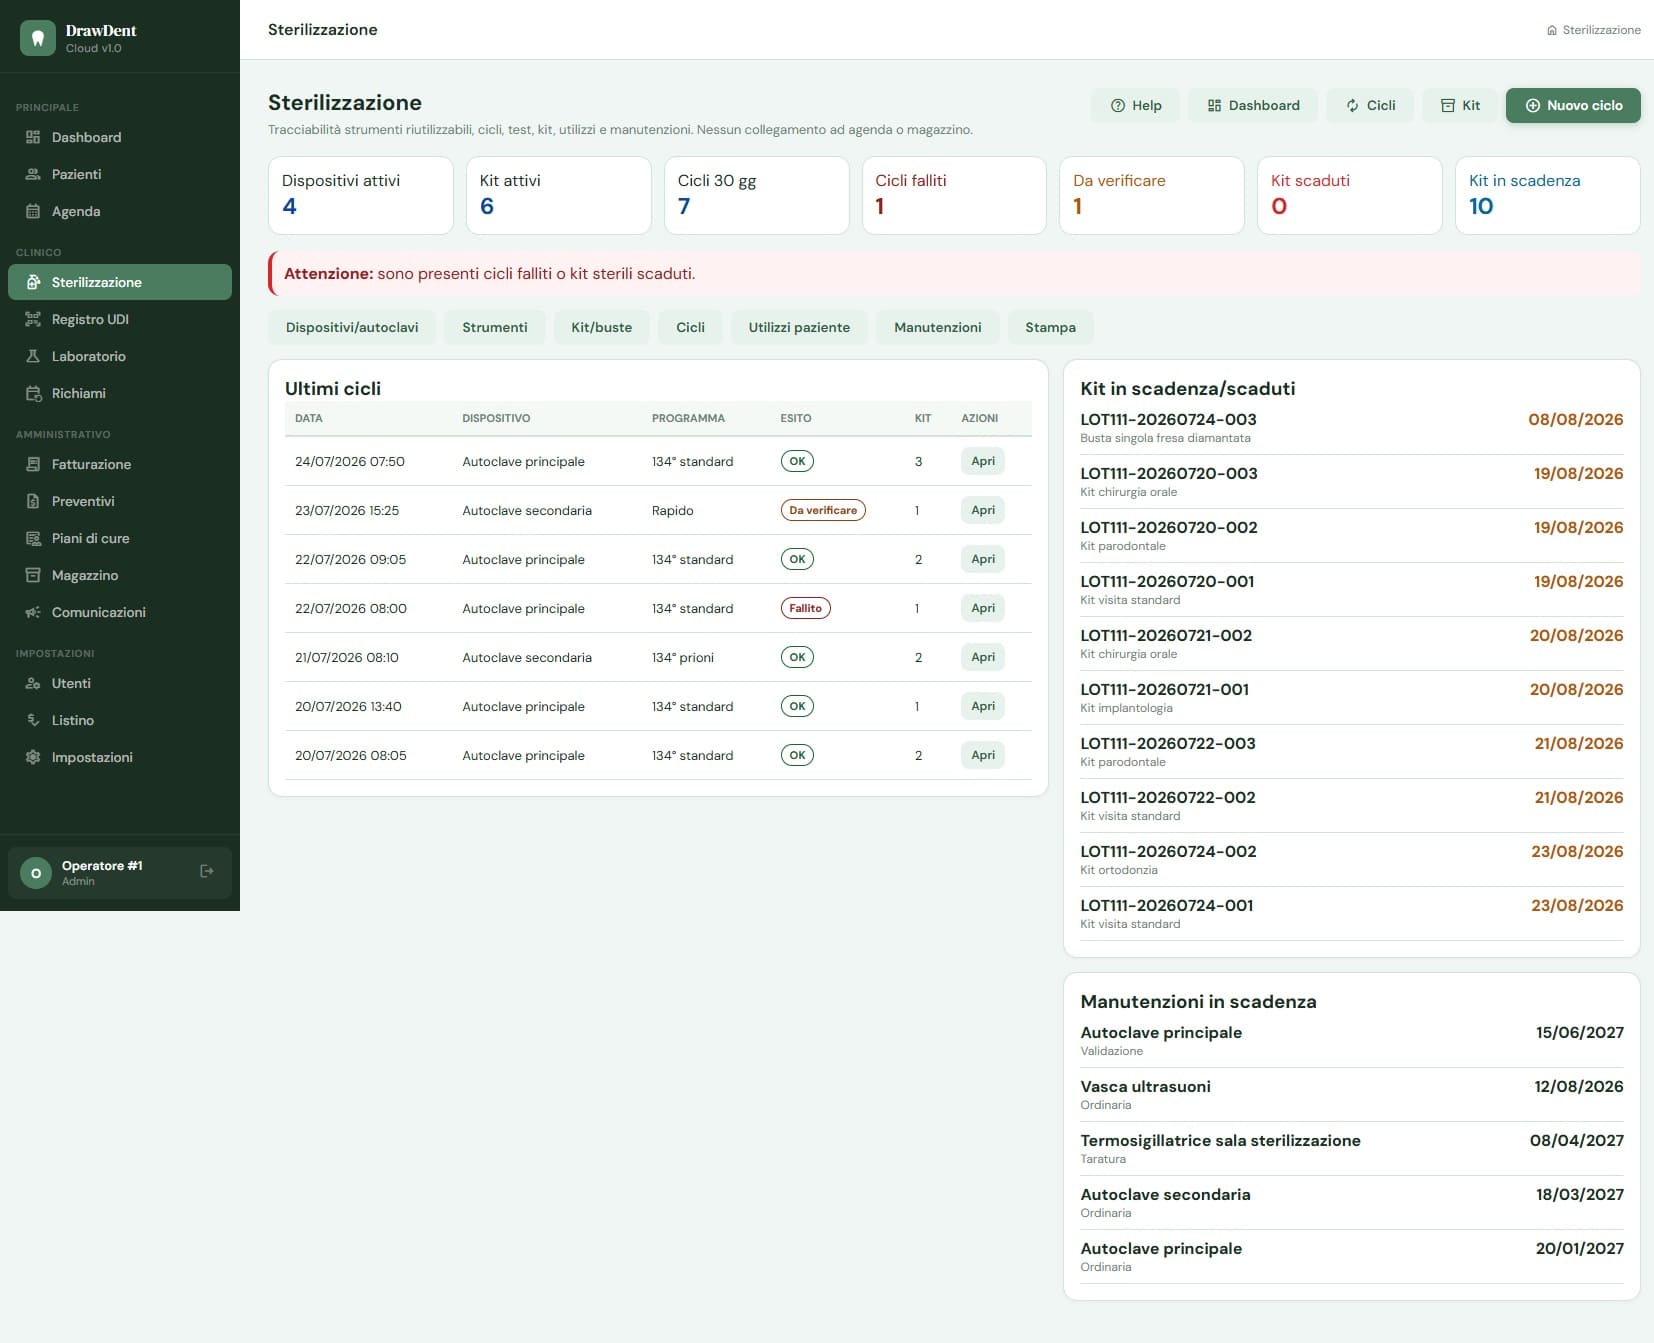The height and width of the screenshot is (1343, 1654).
Task: Click the Operatore #1 avatar circle
Action: (36, 873)
